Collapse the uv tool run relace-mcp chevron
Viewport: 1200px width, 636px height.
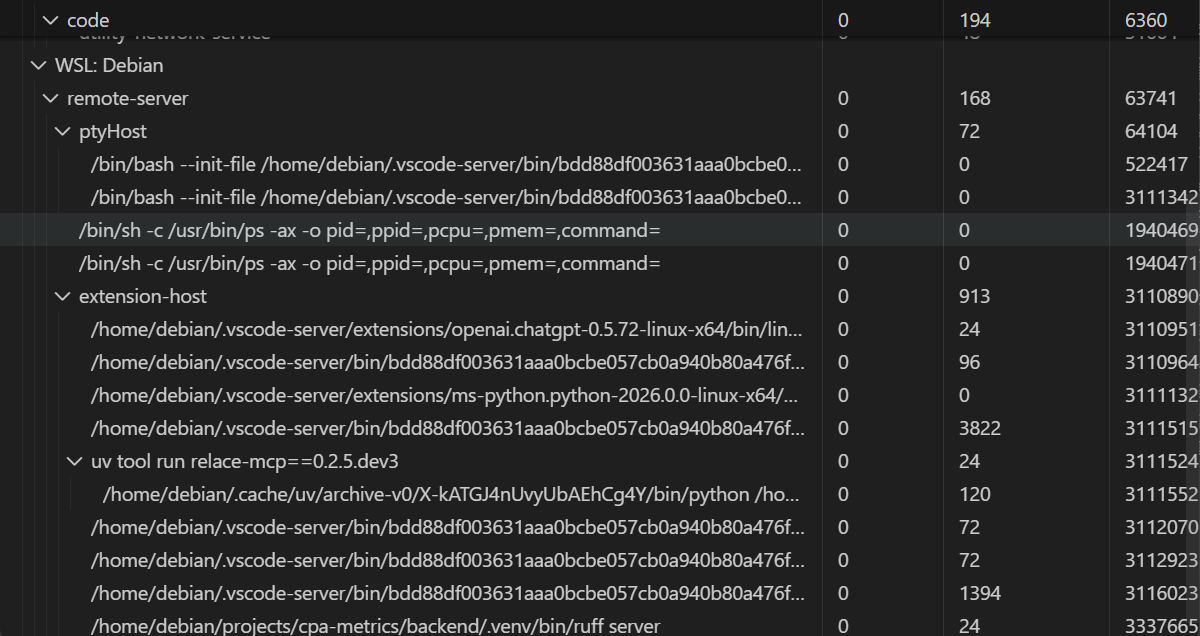pyautogui.click(x=75, y=461)
